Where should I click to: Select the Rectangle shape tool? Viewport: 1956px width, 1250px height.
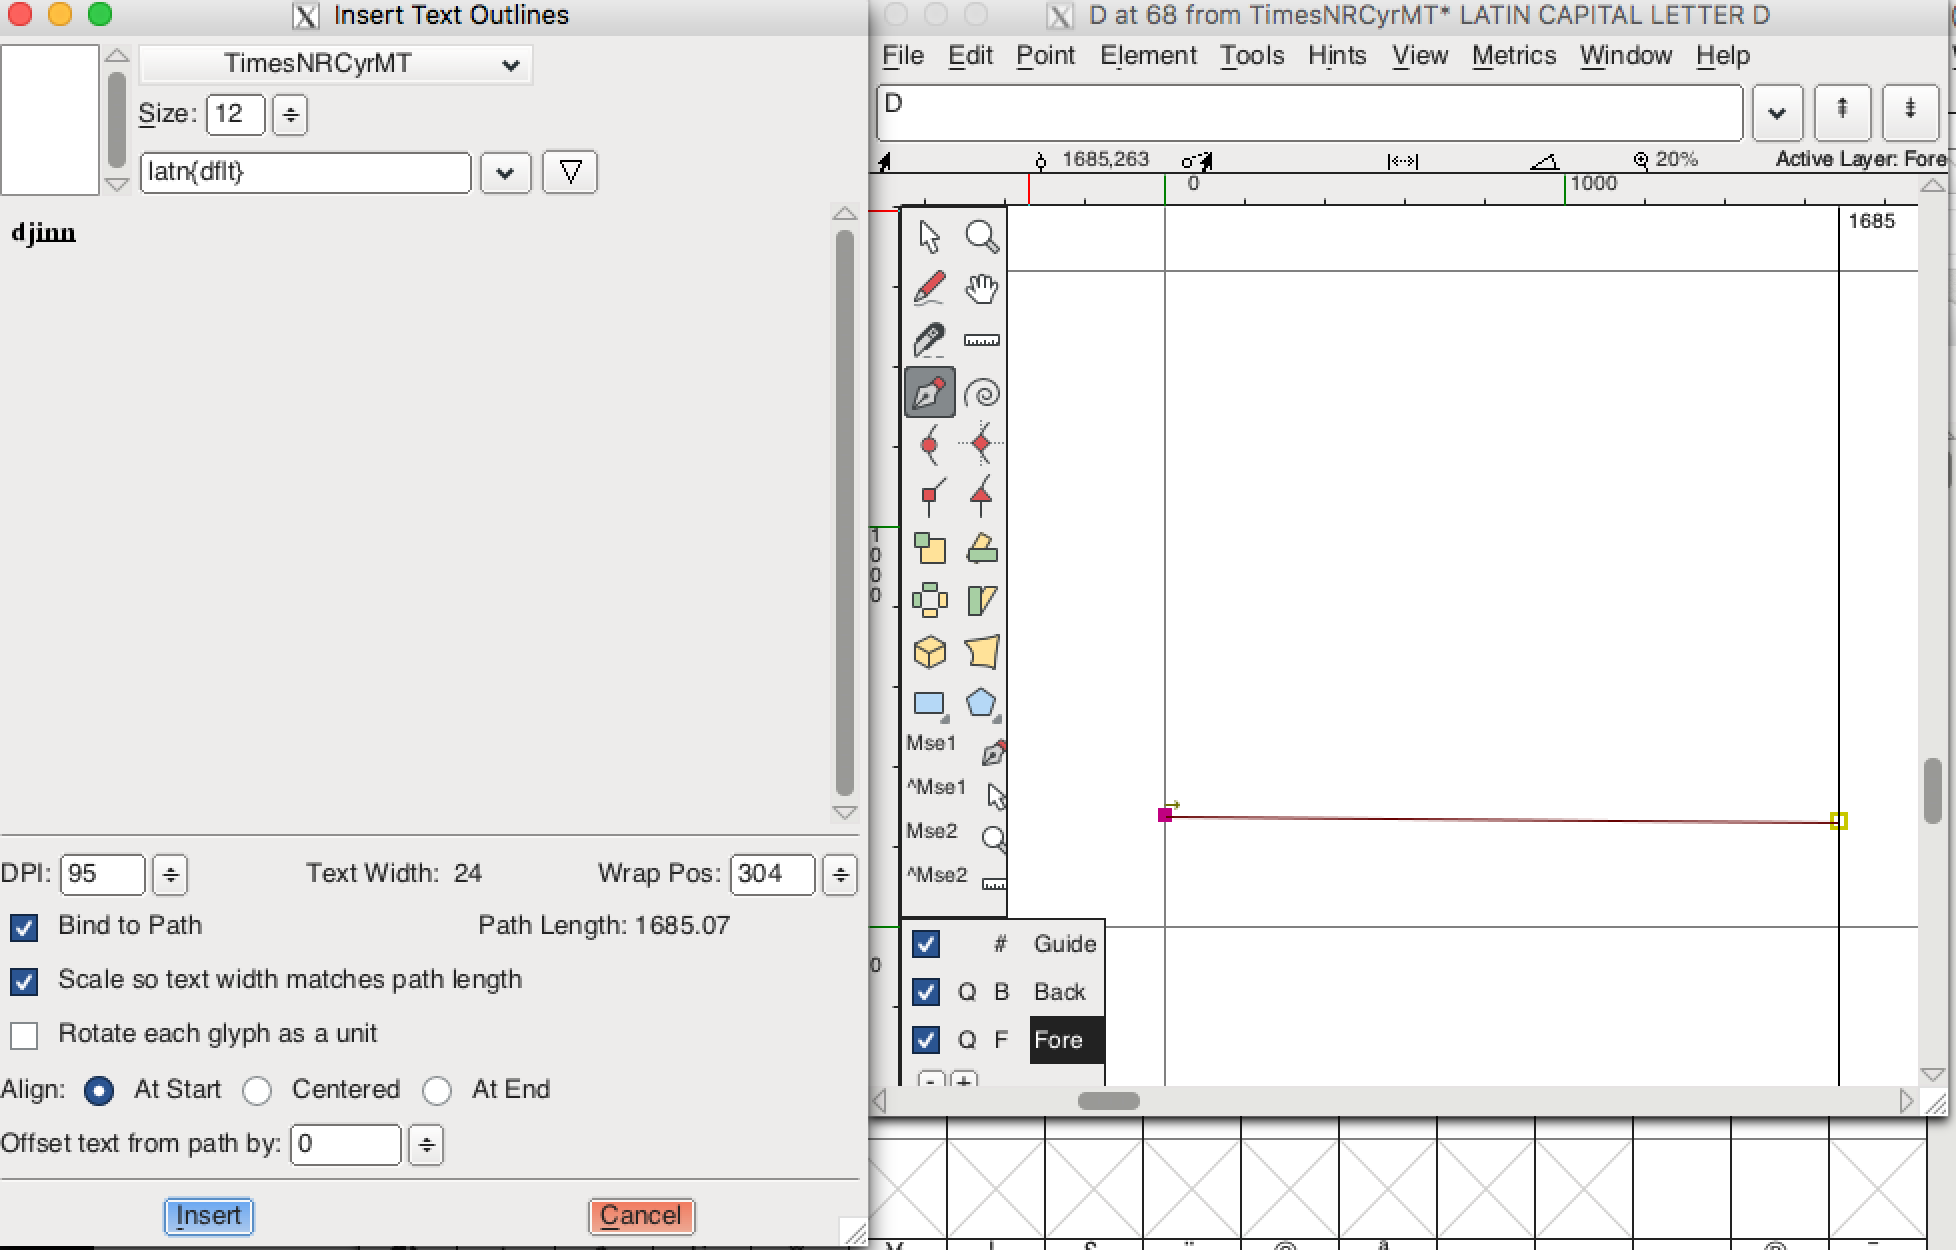[x=929, y=704]
